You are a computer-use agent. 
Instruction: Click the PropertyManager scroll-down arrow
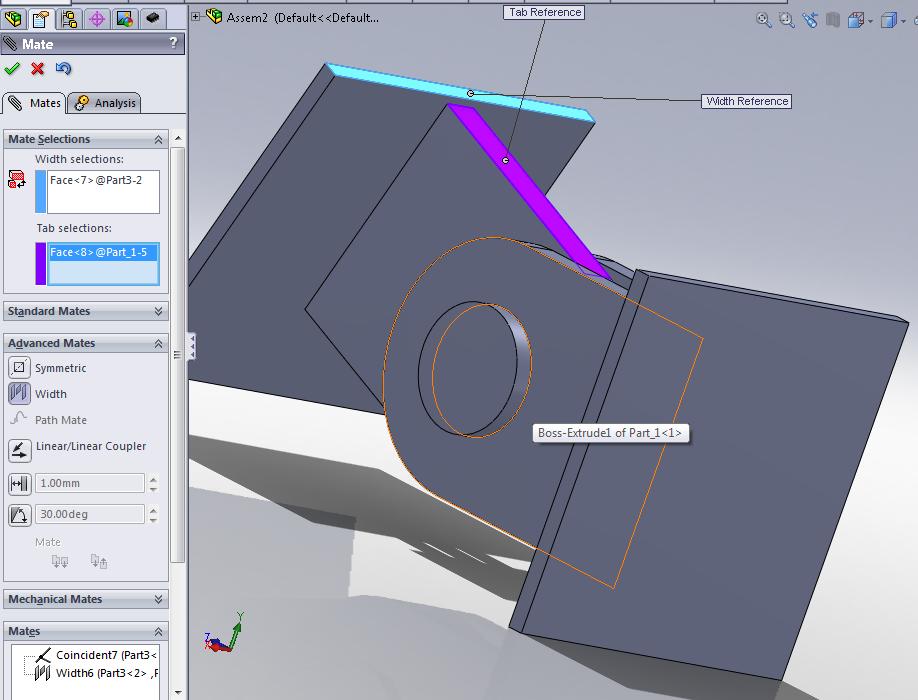pos(178,693)
